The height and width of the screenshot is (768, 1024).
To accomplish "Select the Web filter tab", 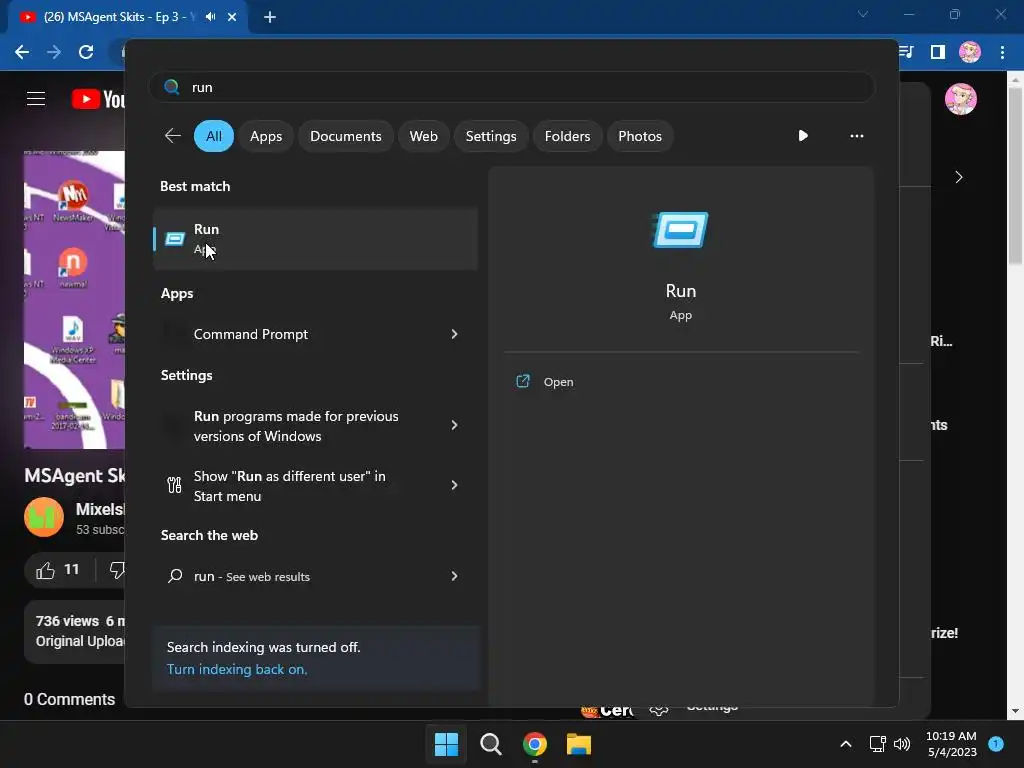I will [x=423, y=136].
